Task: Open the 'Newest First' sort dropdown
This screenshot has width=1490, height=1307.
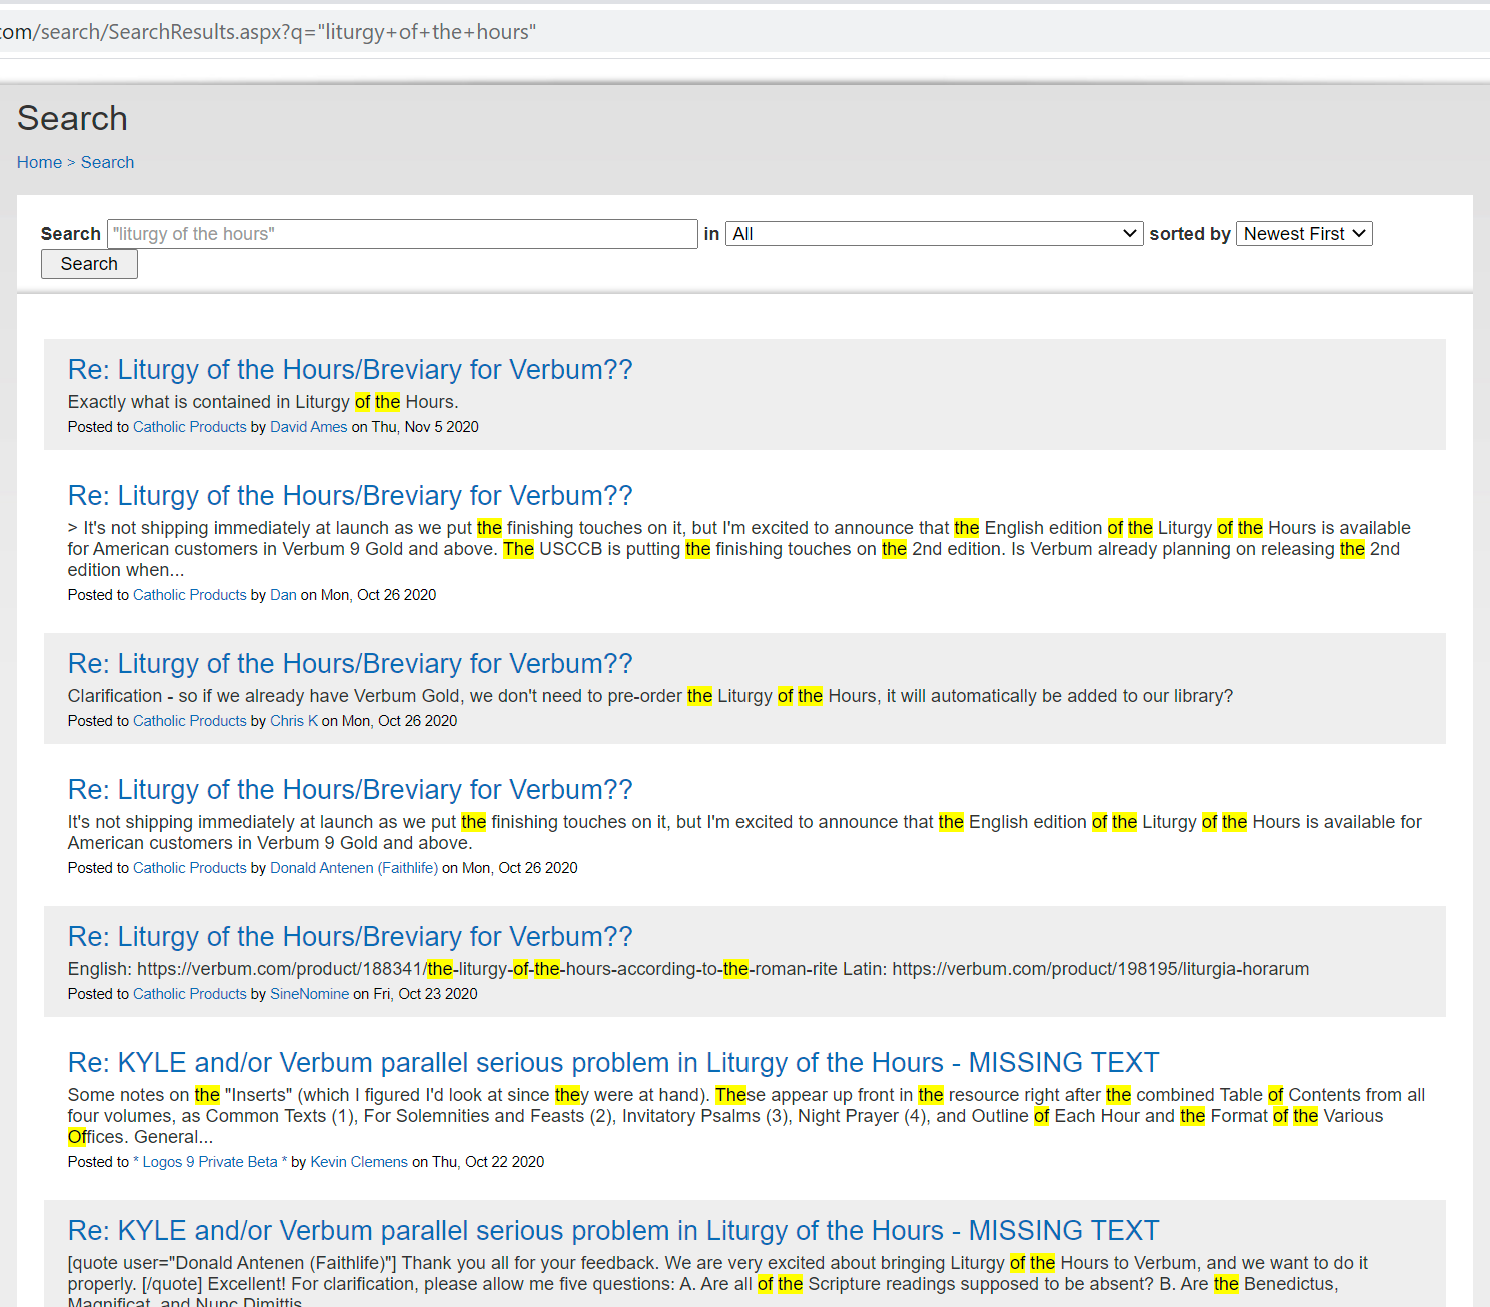Action: (1304, 234)
